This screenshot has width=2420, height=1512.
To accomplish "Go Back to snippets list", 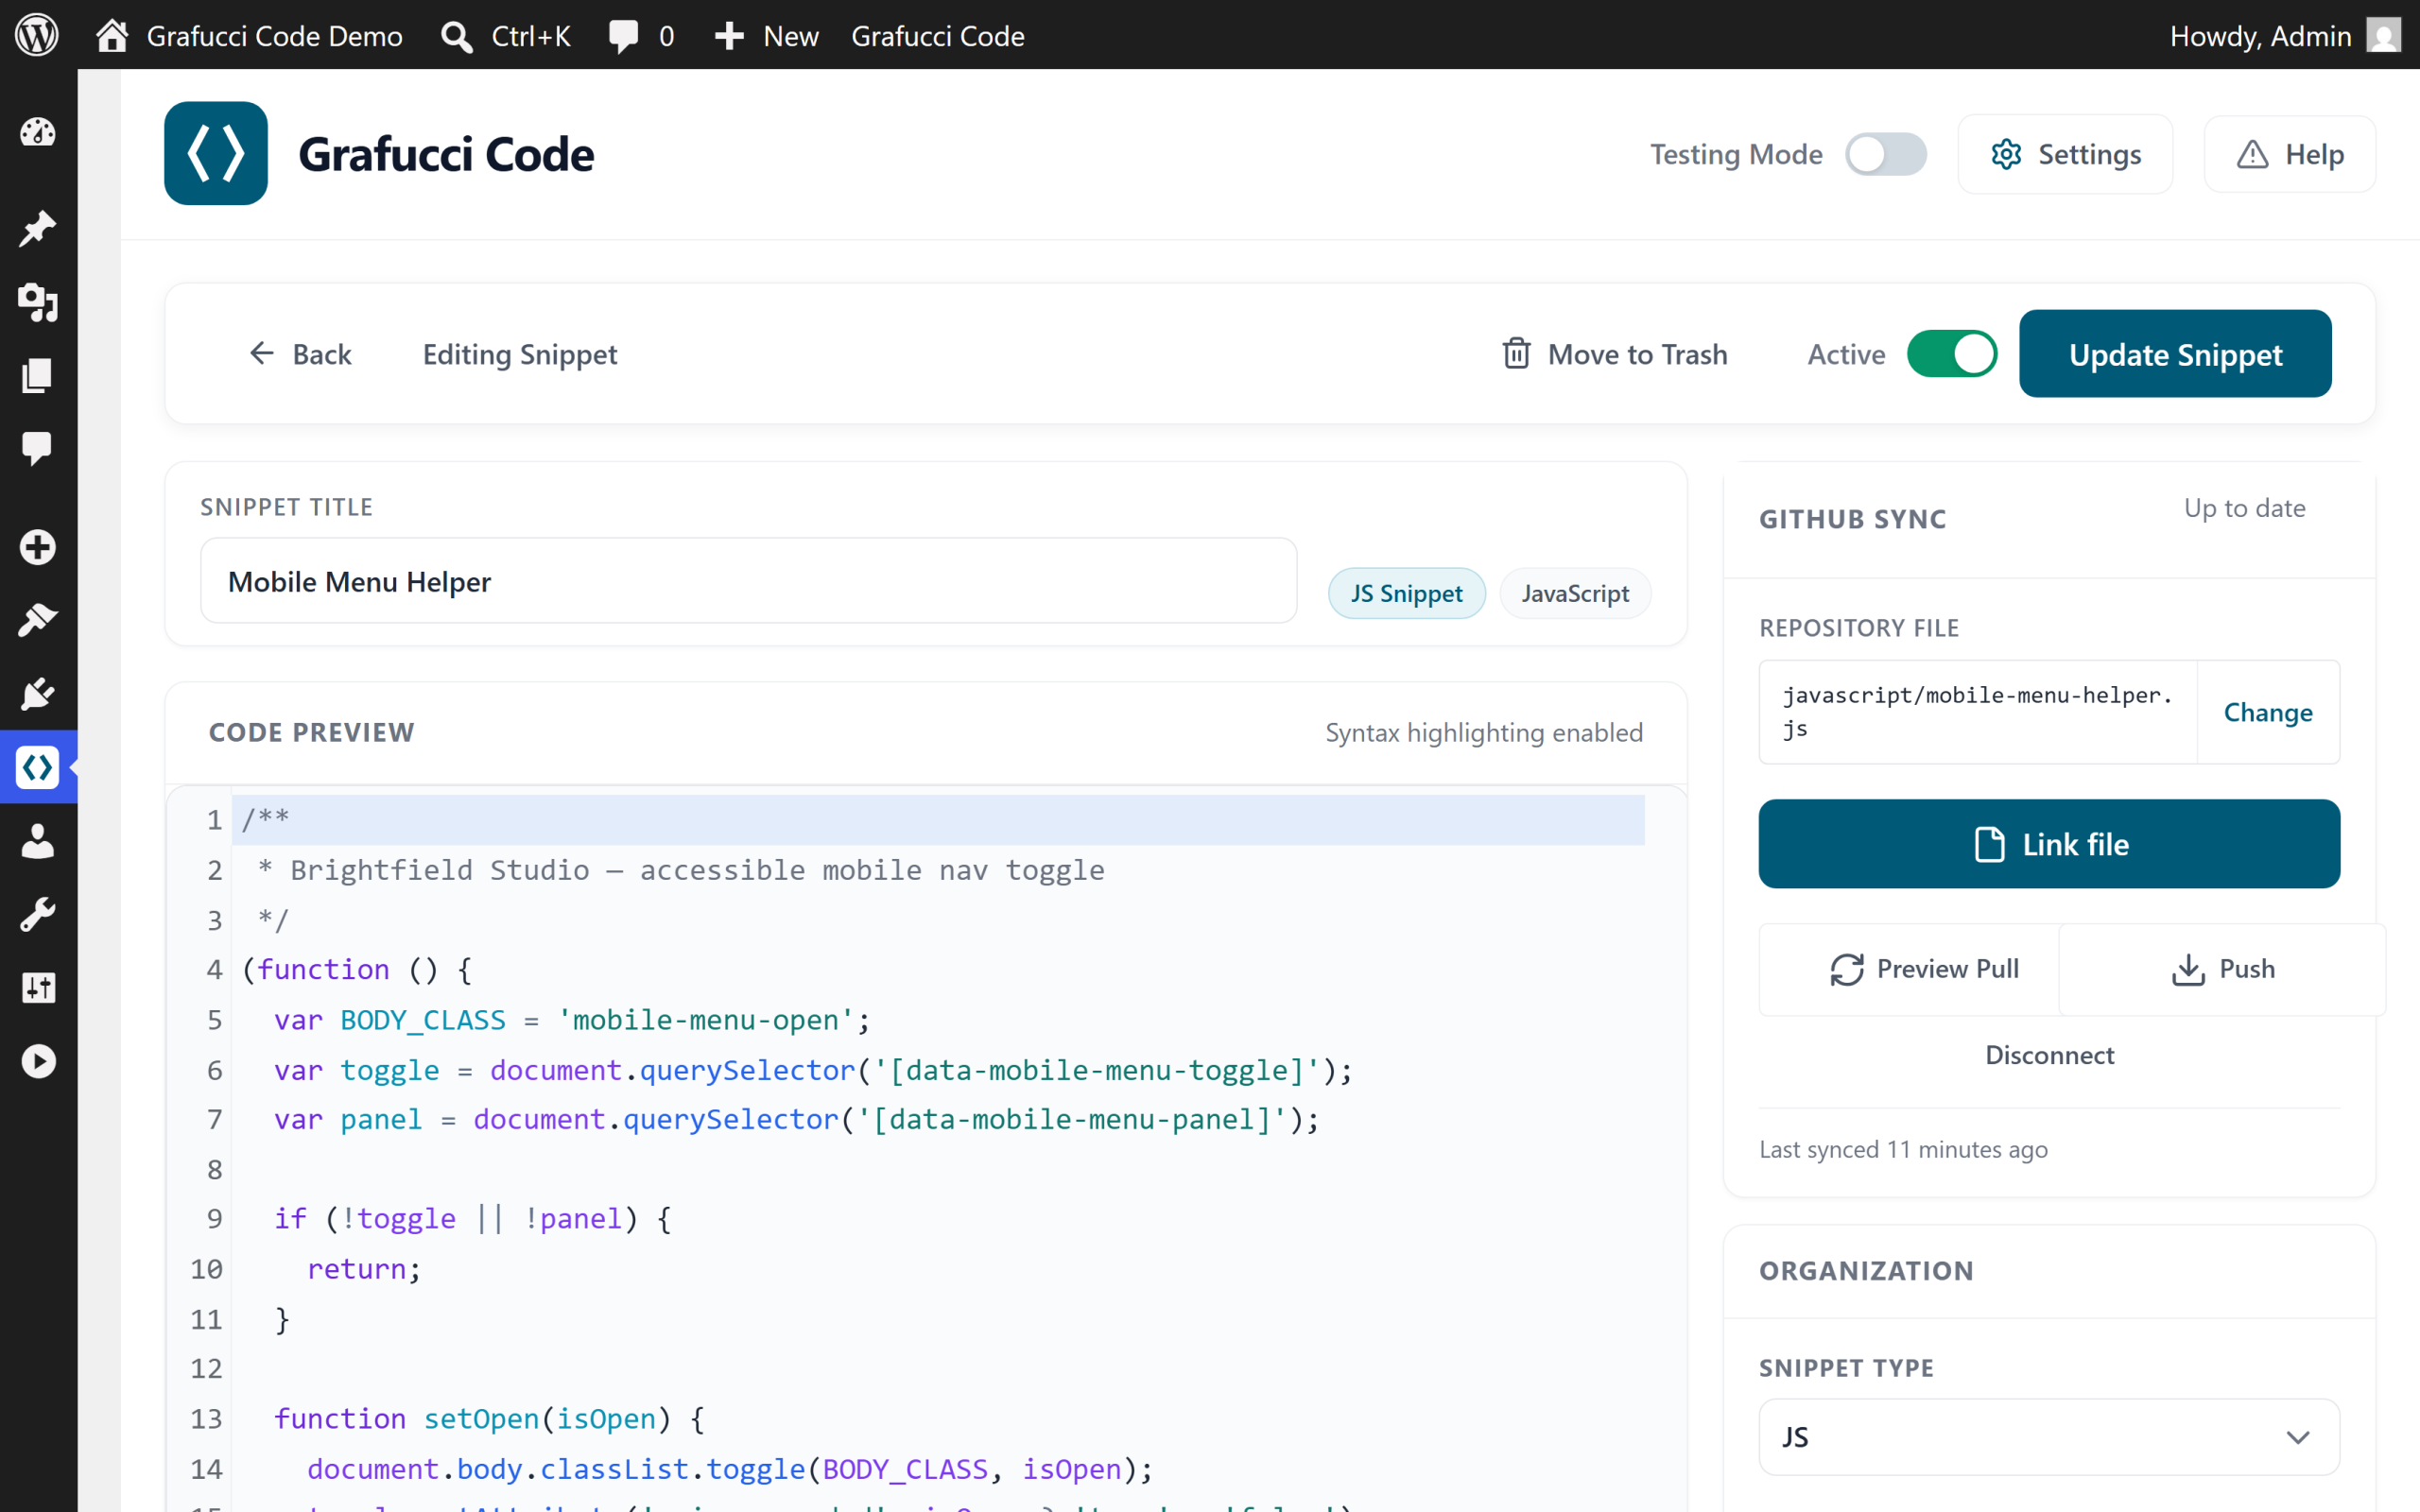I will click(x=299, y=354).
